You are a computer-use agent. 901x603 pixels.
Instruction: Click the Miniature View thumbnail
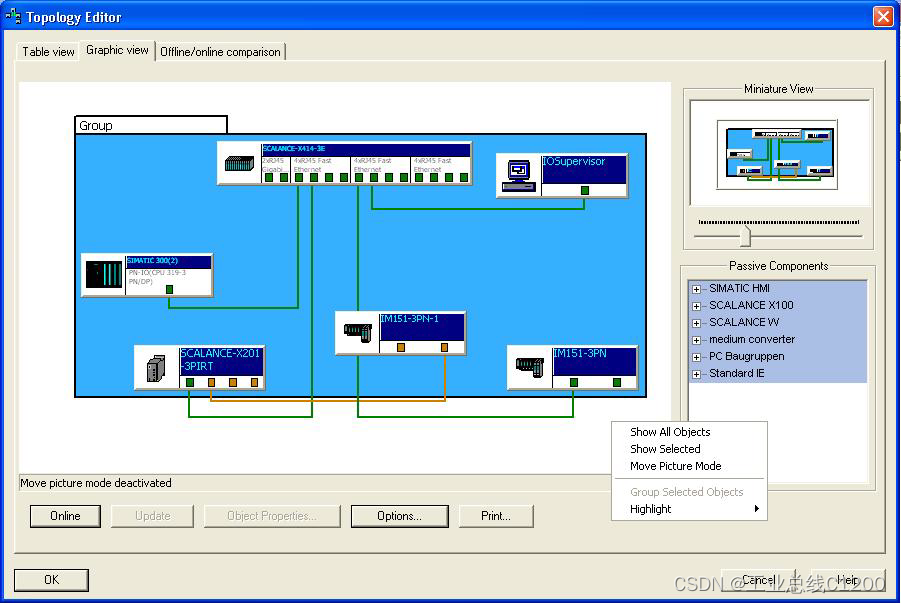point(777,154)
